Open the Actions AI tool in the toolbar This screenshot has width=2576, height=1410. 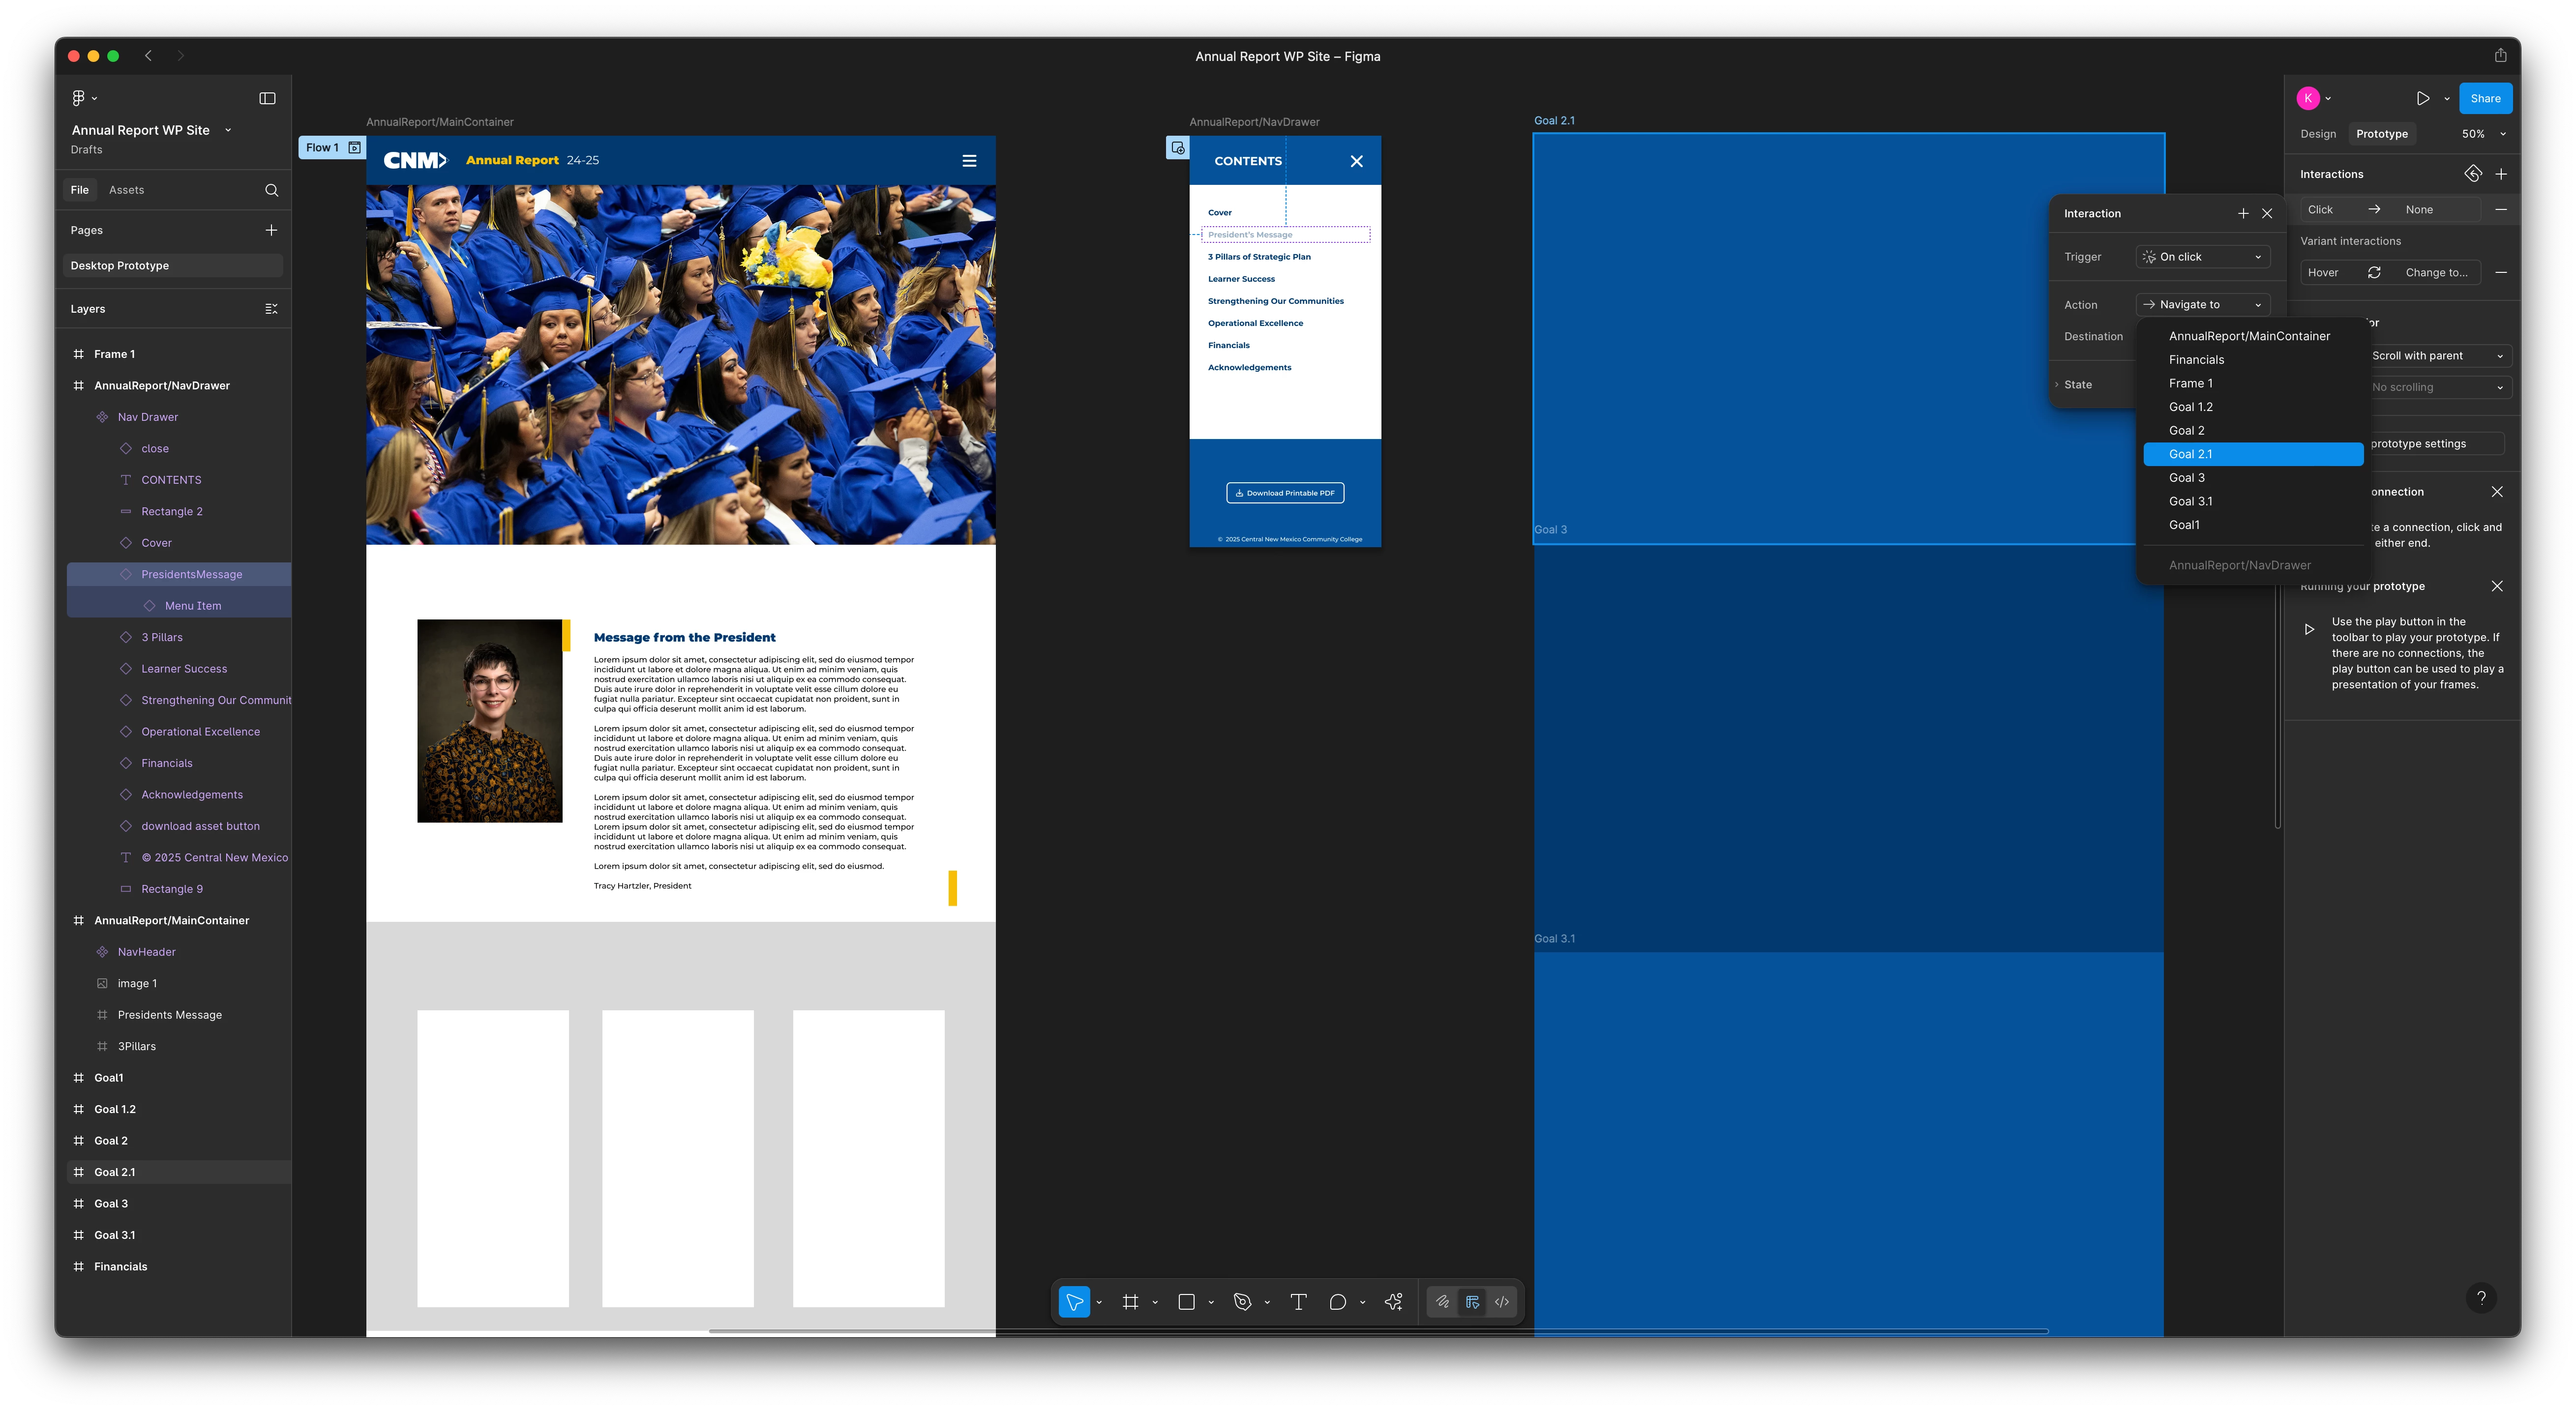pyautogui.click(x=1393, y=1302)
